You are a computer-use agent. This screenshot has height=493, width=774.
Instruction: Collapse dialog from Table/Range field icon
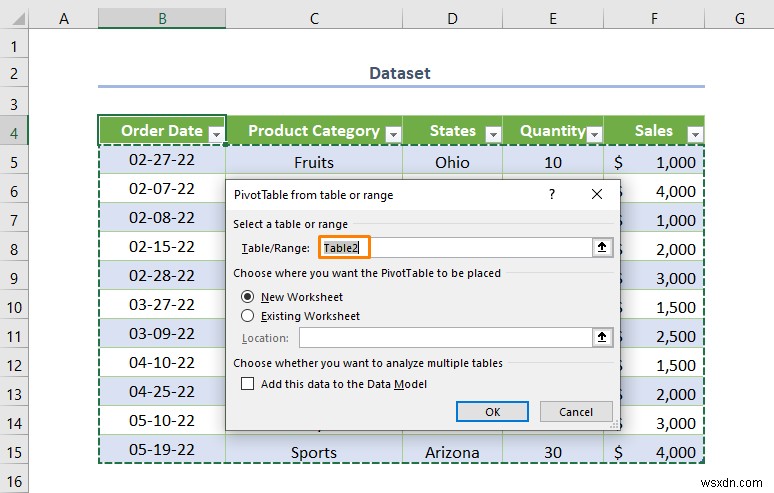[x=602, y=248]
